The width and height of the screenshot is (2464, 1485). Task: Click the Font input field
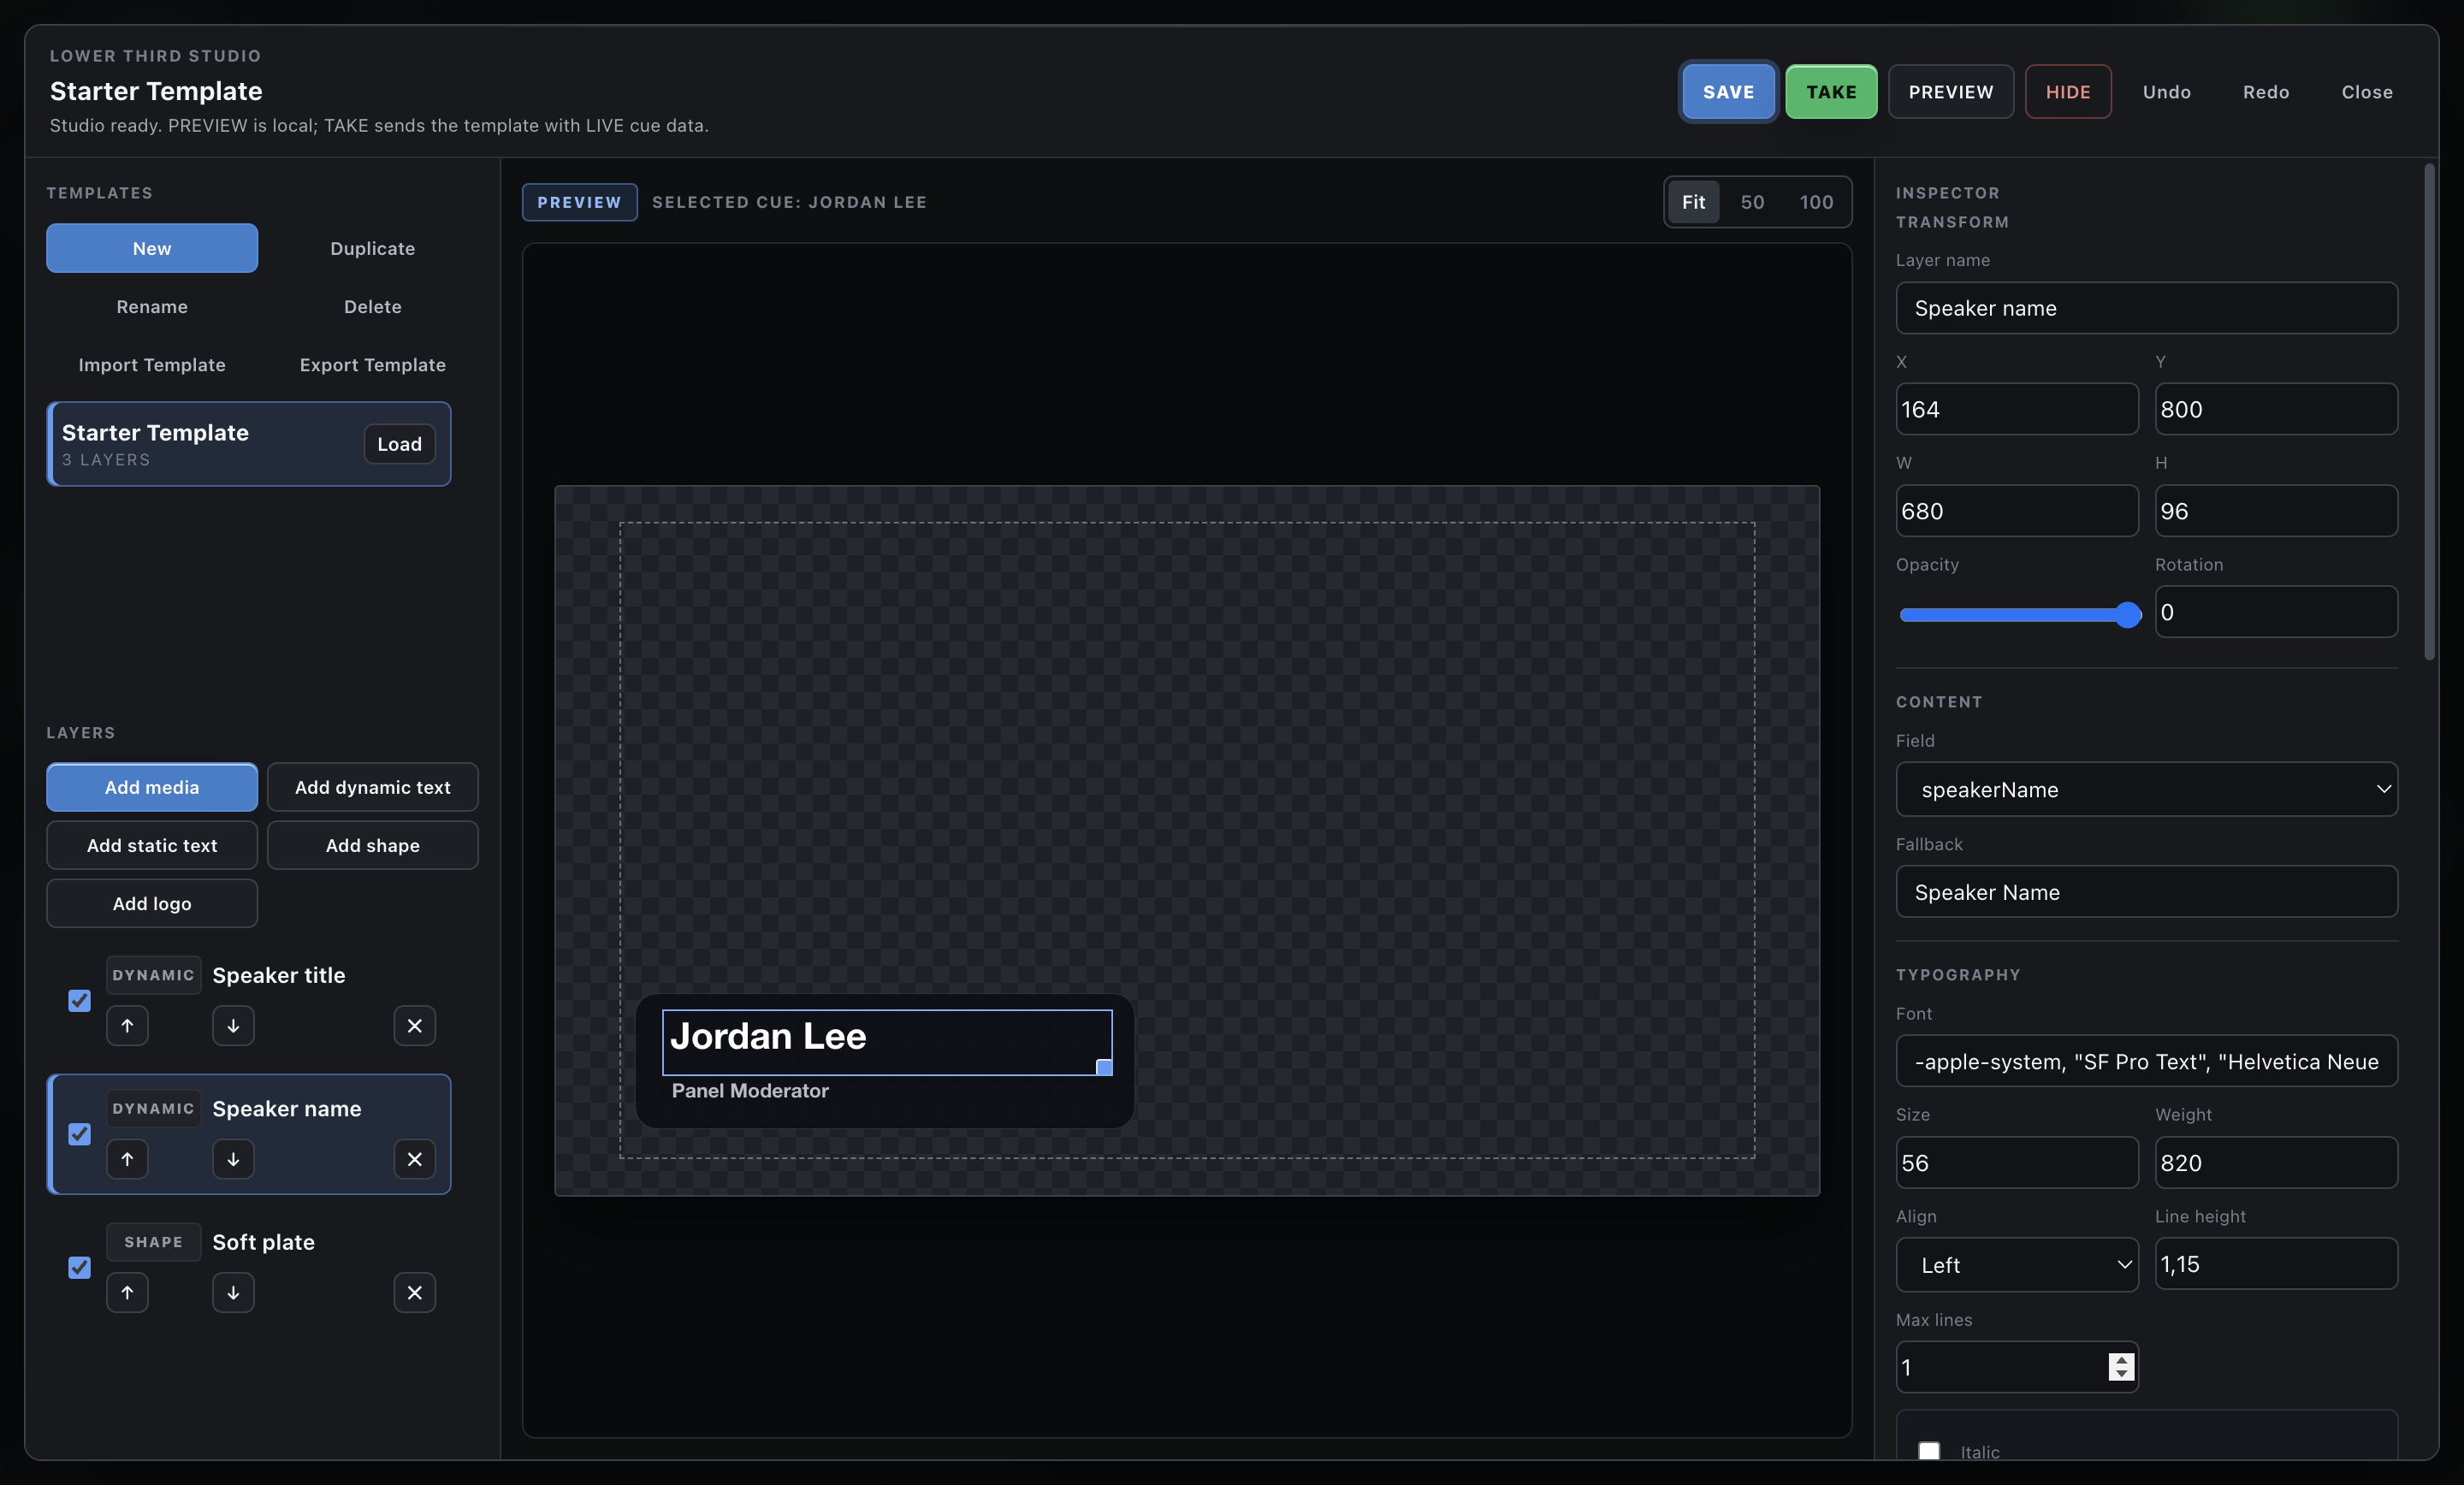[x=2146, y=1061]
